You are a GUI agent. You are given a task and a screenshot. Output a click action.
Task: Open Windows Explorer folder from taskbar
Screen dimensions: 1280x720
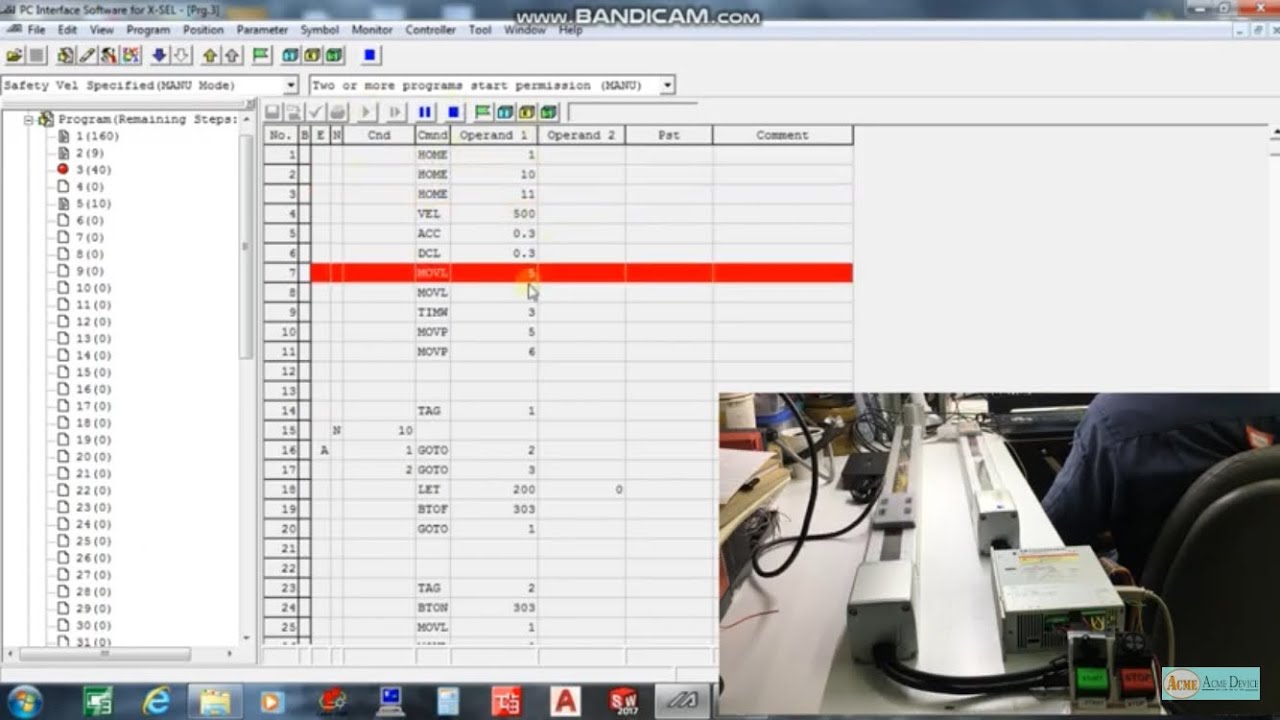pyautogui.click(x=214, y=701)
